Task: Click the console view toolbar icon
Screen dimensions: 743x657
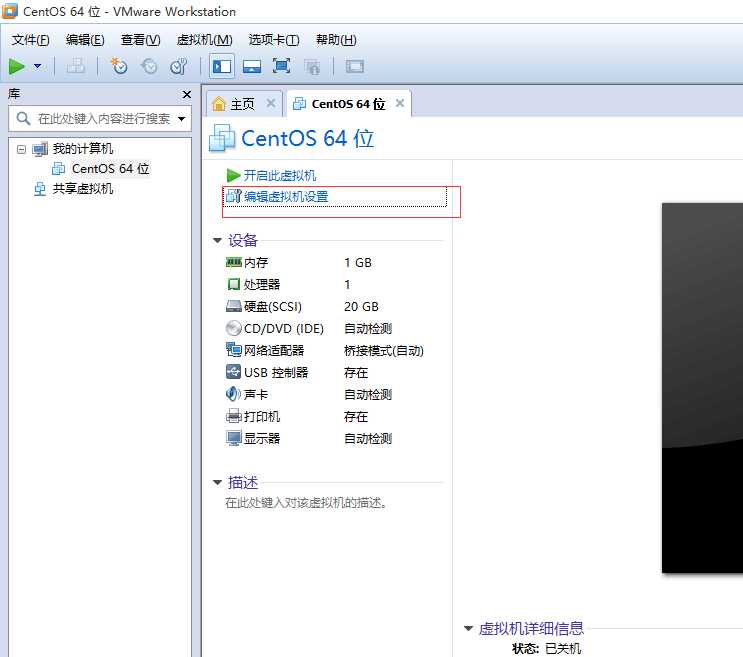Action: (355, 66)
